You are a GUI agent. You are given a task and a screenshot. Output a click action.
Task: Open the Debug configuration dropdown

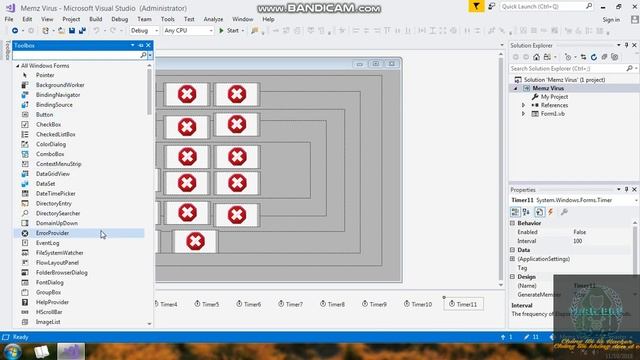click(x=144, y=31)
